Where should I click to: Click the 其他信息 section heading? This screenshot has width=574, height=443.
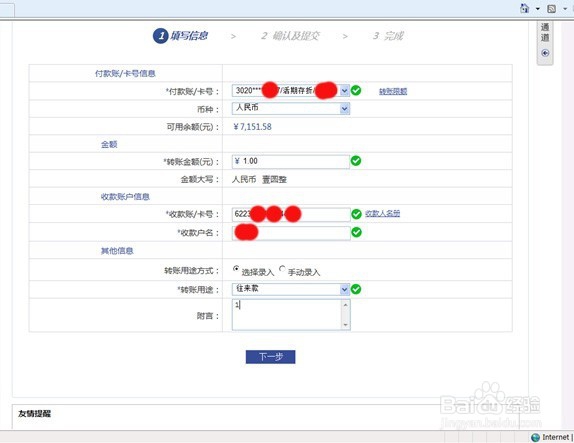click(117, 251)
